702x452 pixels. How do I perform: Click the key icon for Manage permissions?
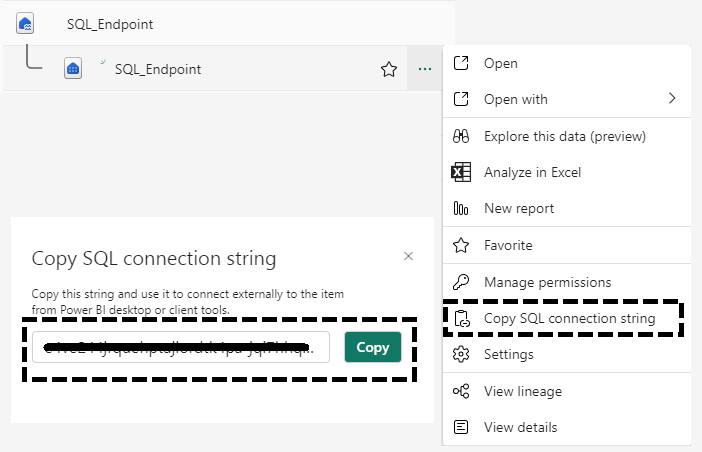click(x=461, y=282)
